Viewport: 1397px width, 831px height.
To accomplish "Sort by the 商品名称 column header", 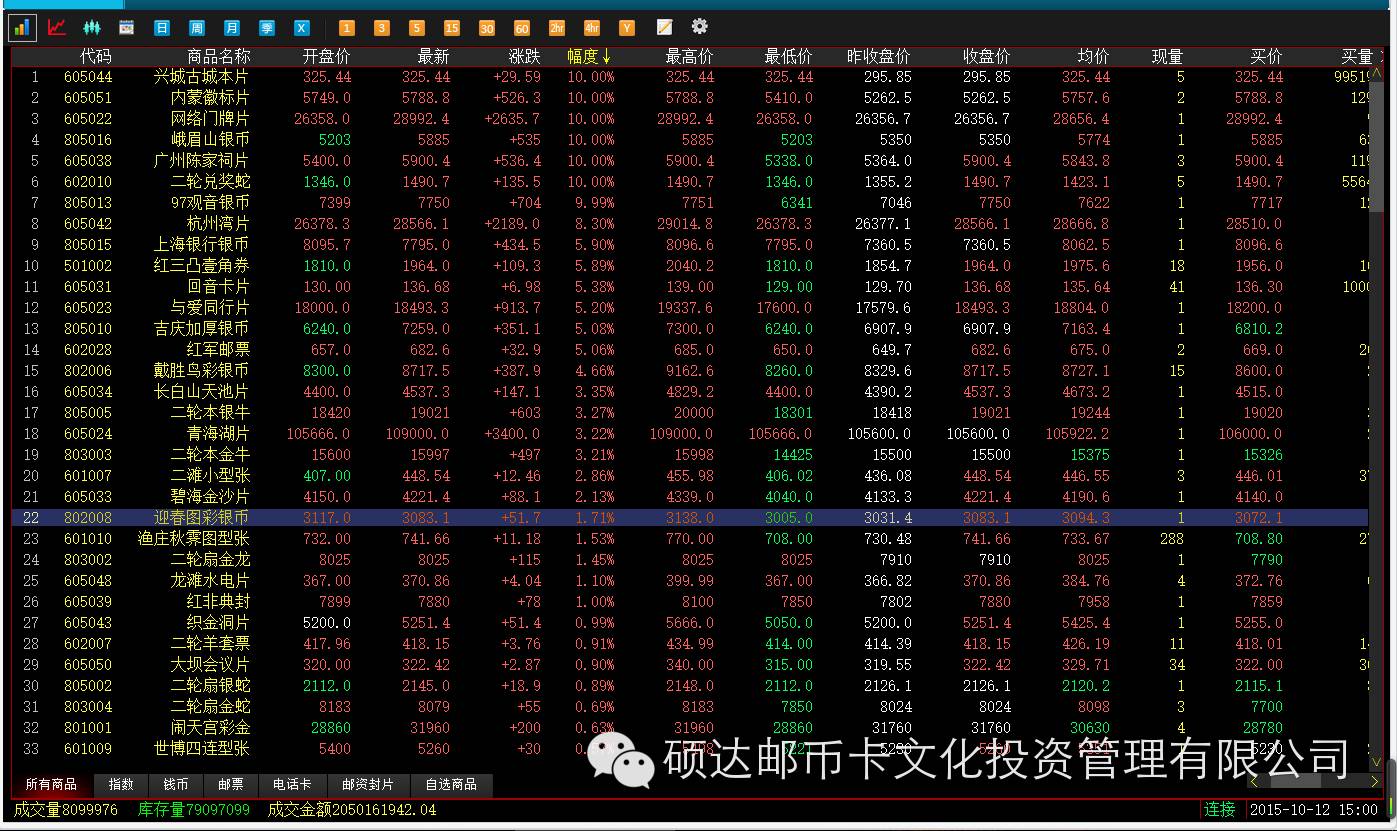I will [x=219, y=57].
